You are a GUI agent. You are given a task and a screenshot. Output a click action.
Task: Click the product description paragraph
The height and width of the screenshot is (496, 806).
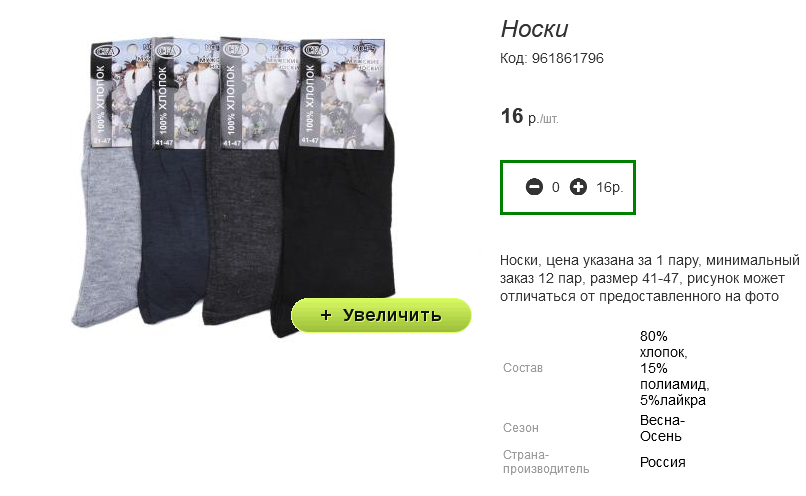[x=650, y=278]
